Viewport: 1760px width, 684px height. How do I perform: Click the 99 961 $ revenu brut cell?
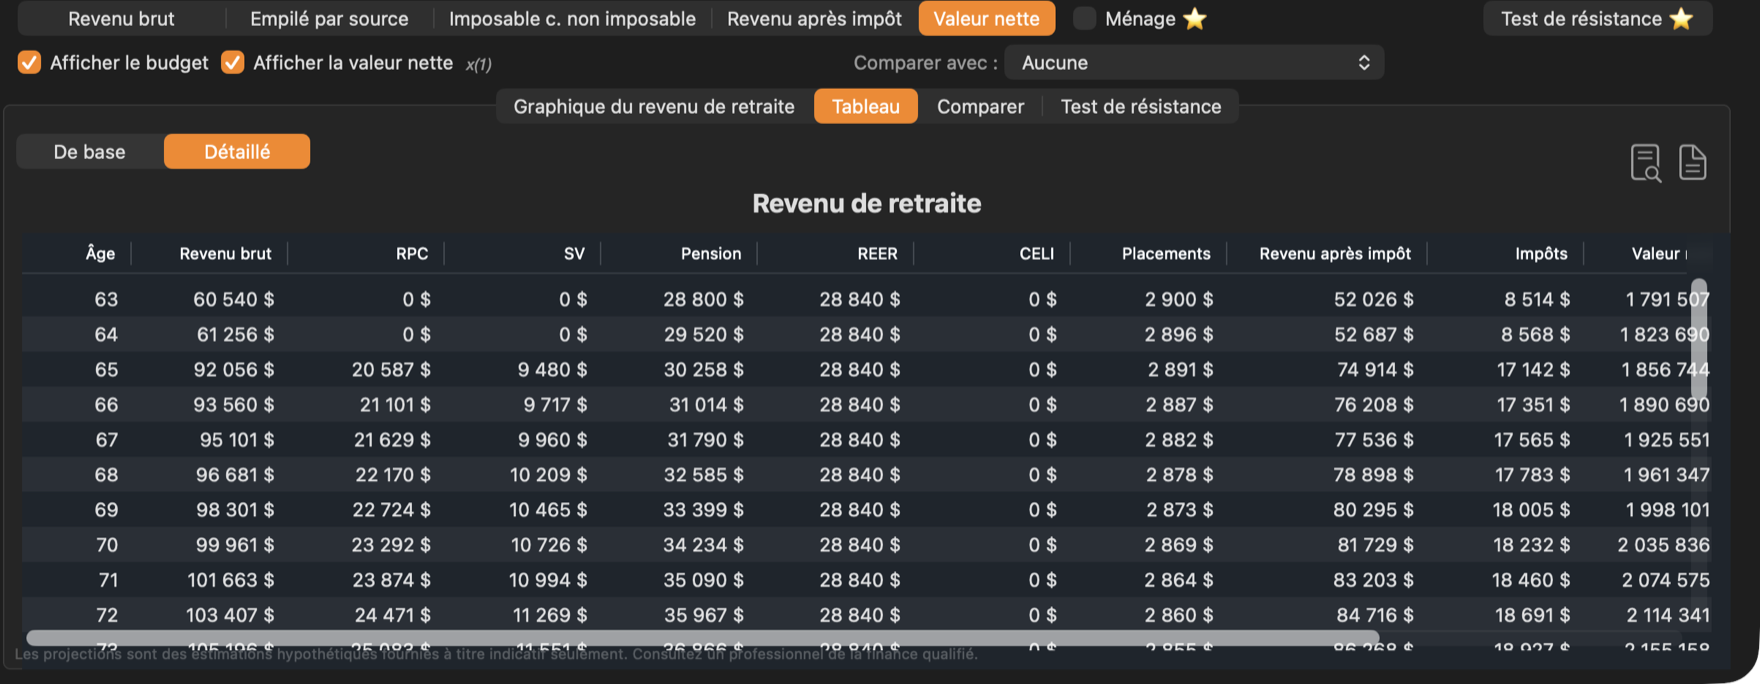(x=235, y=544)
